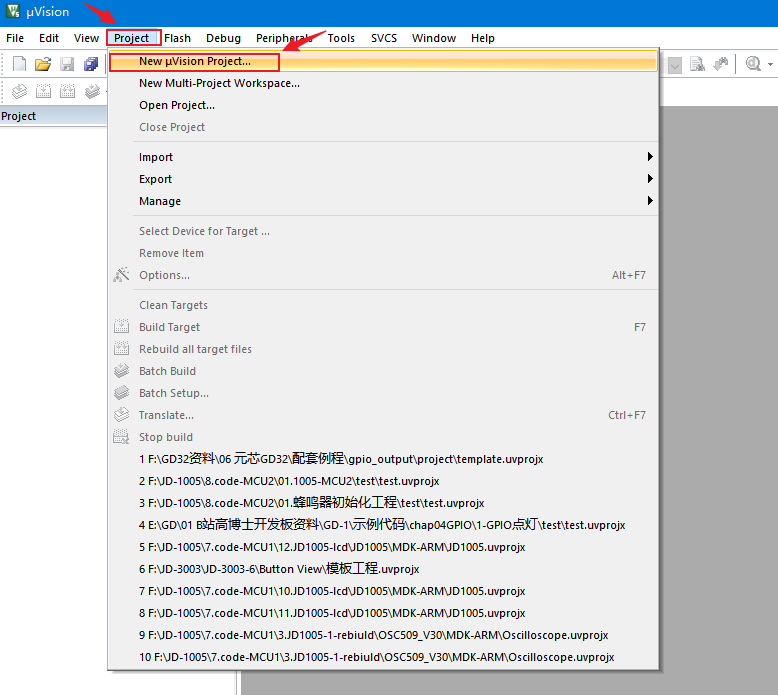Click Options... menu text

pyautogui.click(x=164, y=275)
